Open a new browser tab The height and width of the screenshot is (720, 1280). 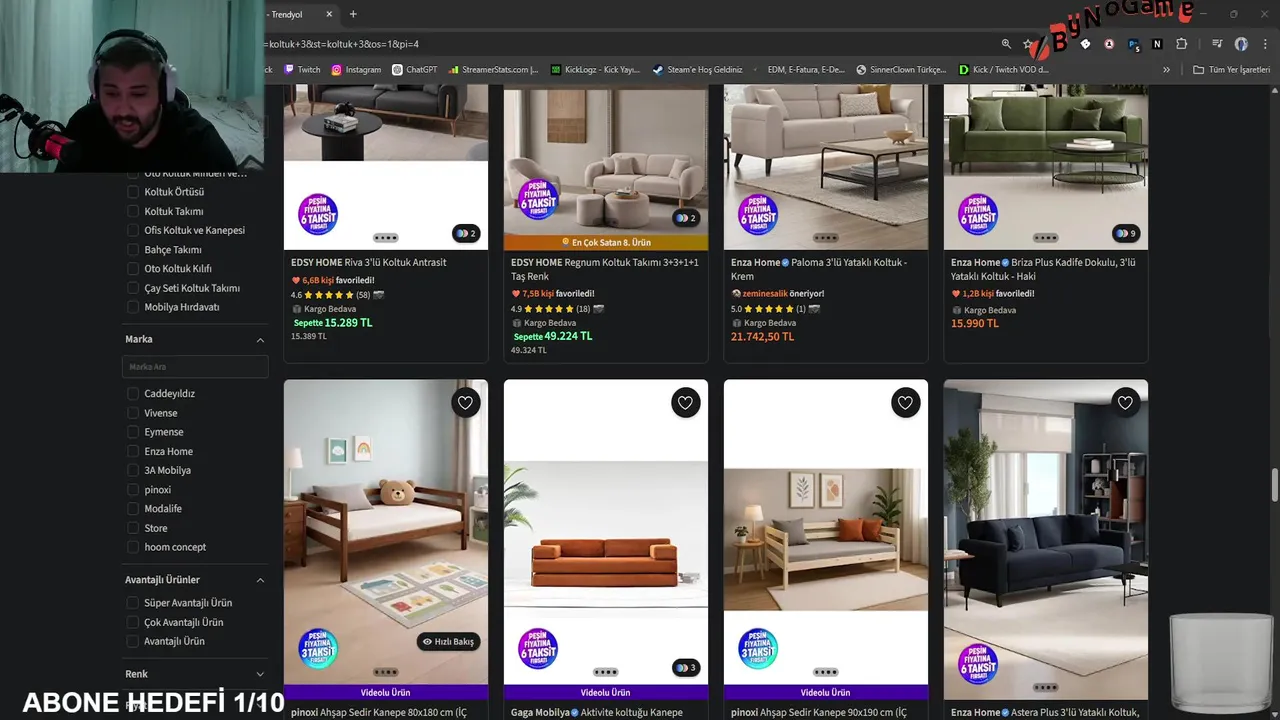353,14
